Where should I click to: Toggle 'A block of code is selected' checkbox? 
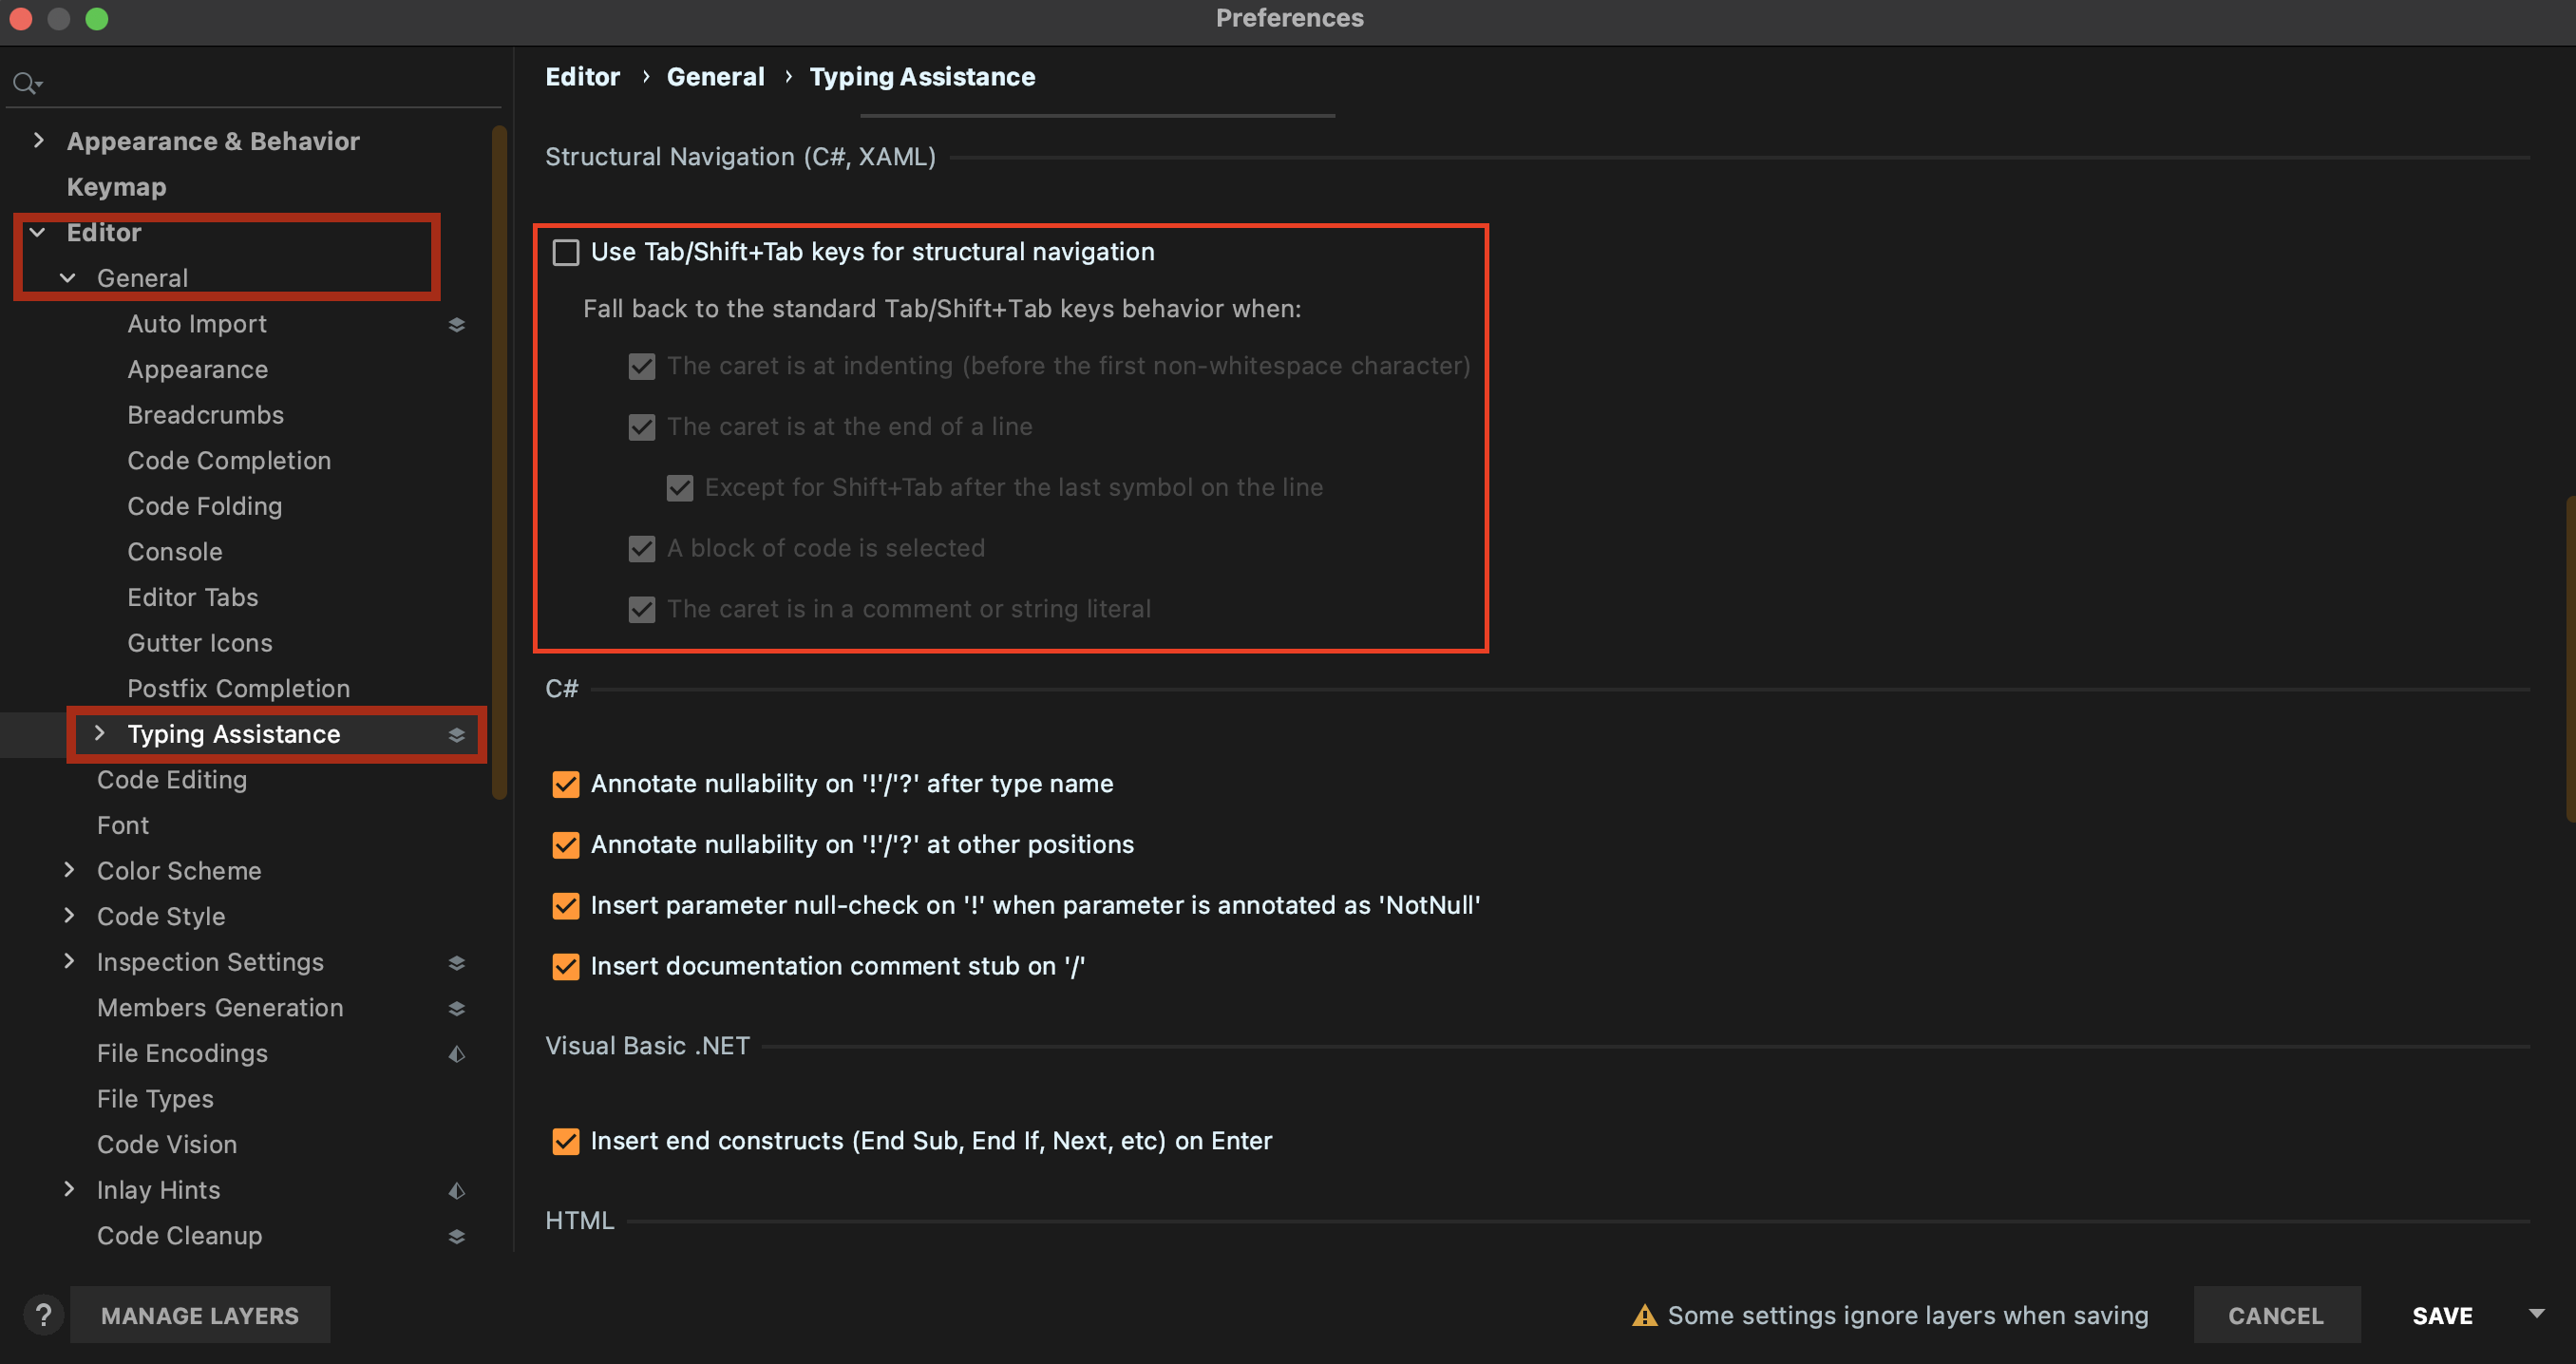tap(642, 549)
